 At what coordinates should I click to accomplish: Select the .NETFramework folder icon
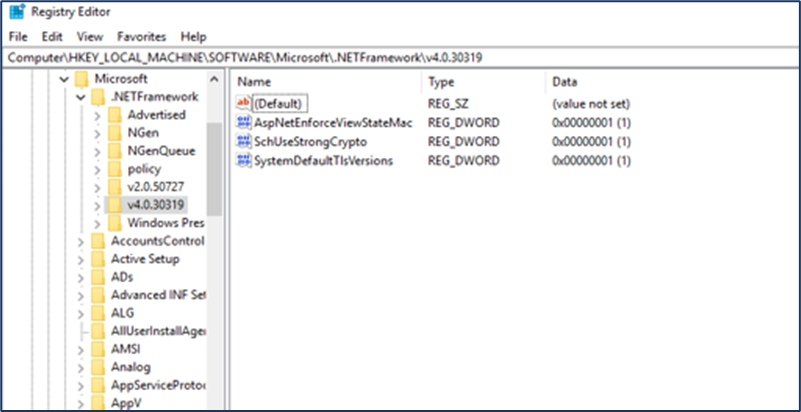tap(98, 97)
